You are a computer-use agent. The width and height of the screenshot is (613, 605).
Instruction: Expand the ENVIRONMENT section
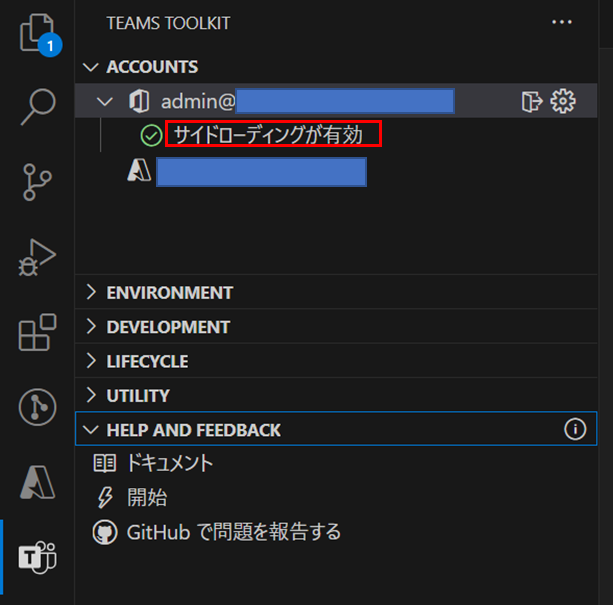tap(91, 292)
